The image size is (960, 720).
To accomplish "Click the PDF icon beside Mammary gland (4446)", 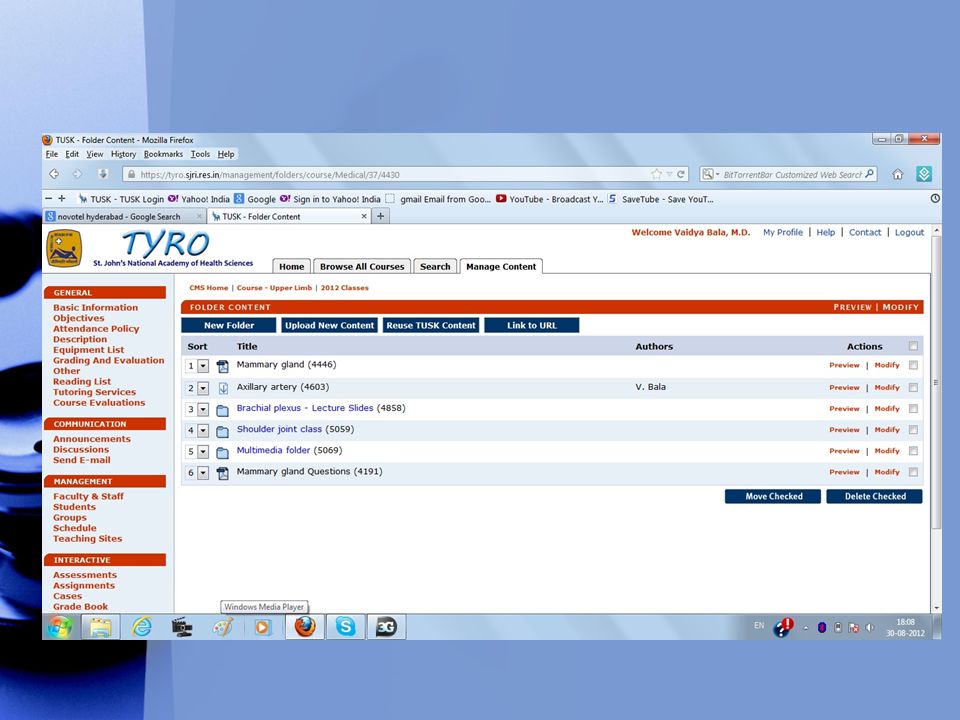I will 222,366.
